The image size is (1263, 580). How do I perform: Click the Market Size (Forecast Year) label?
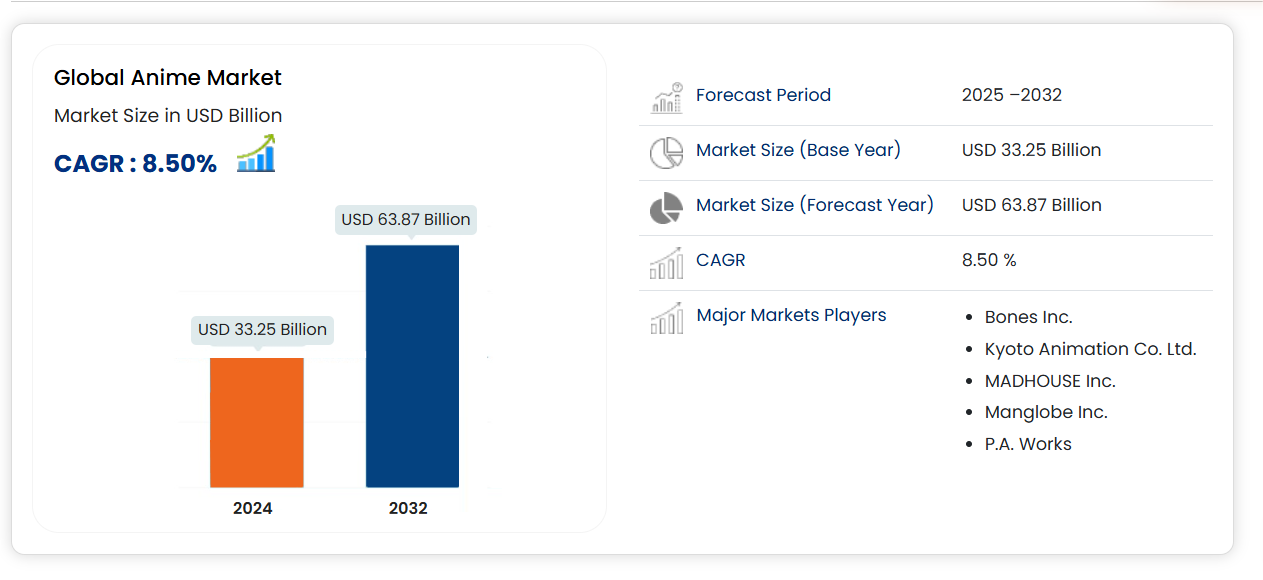814,205
